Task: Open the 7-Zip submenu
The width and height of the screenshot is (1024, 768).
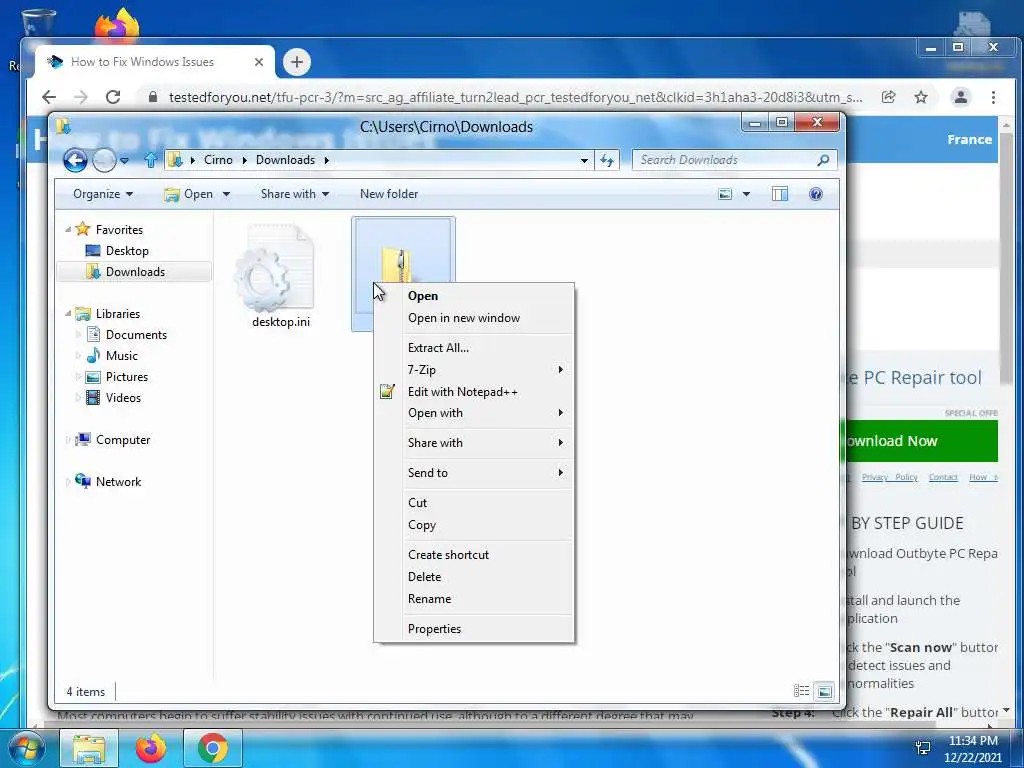Action: 474,370
